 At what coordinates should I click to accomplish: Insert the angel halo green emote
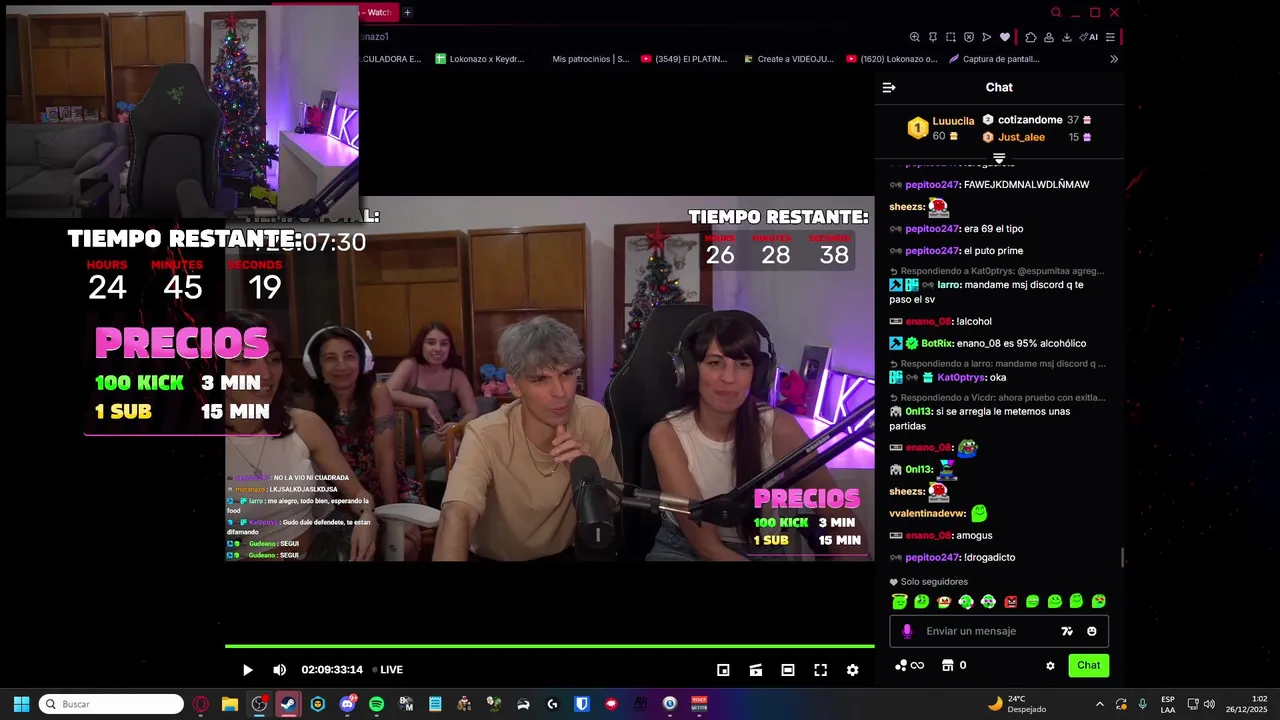[x=899, y=601]
